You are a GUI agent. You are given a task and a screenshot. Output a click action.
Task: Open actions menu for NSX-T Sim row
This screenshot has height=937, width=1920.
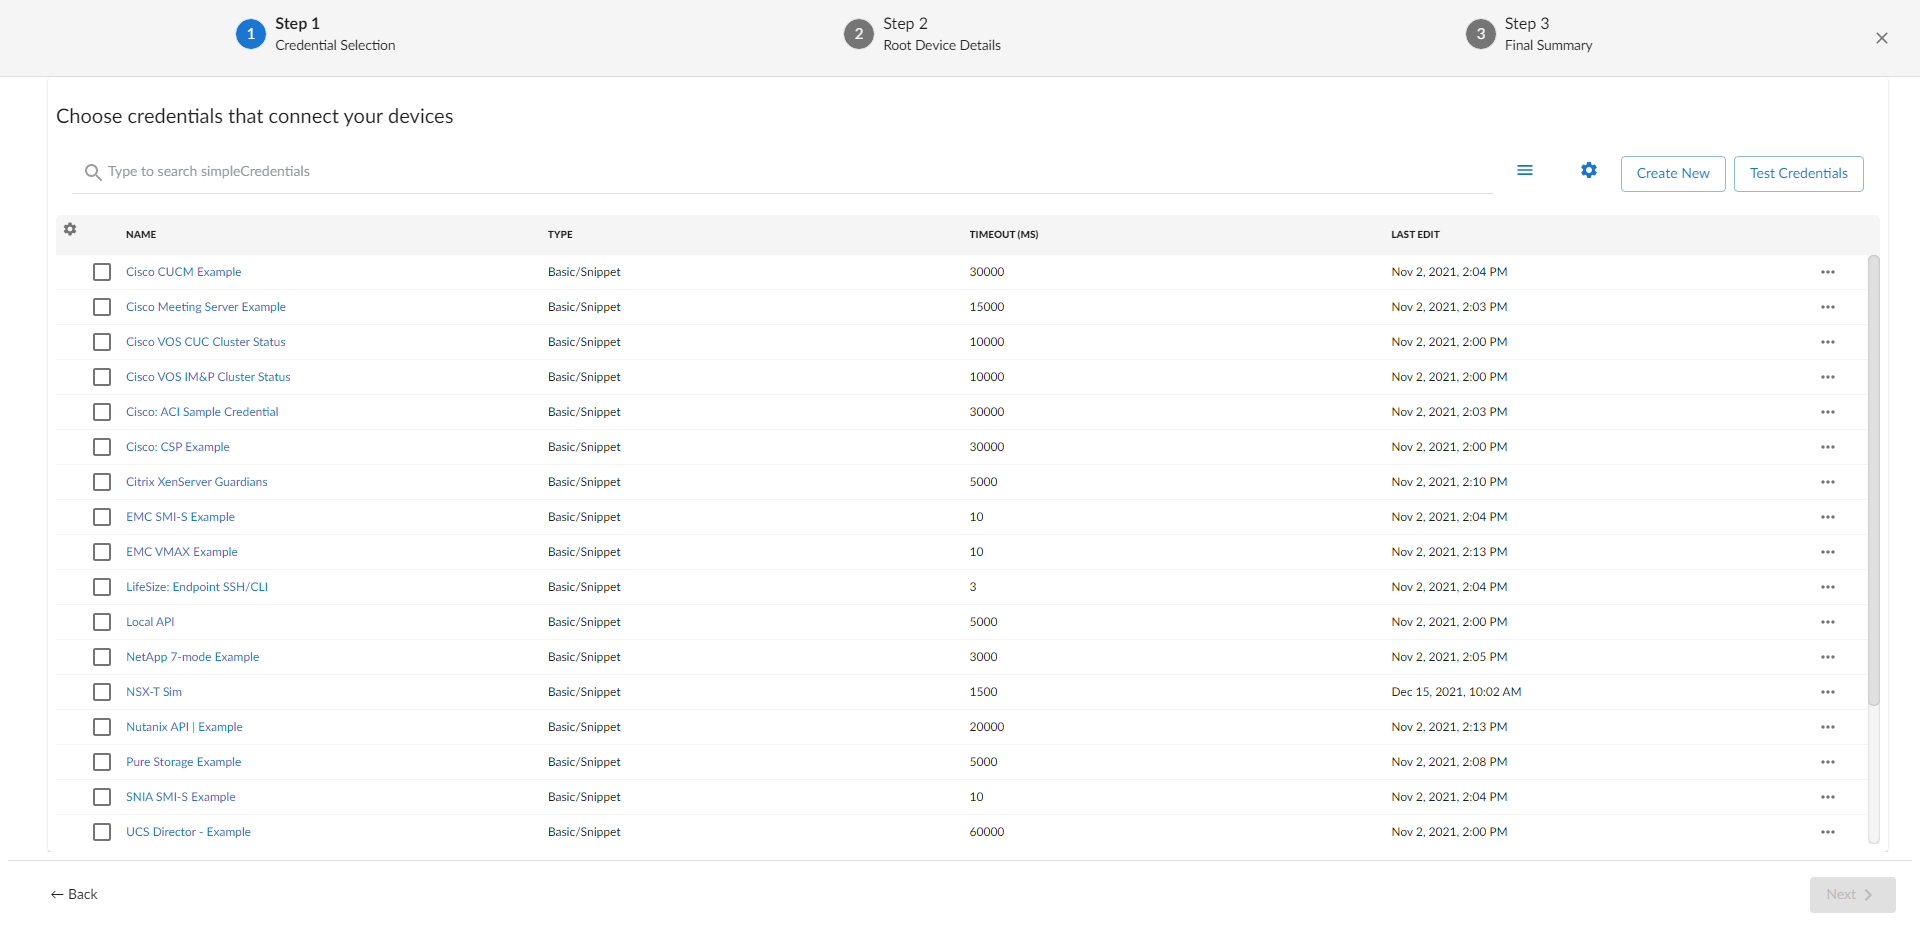pos(1827,692)
